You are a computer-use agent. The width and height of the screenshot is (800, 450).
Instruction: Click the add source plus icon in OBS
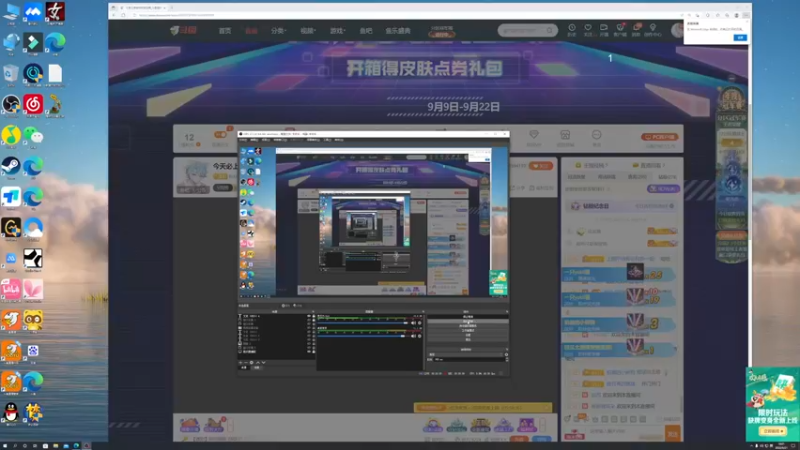(241, 362)
